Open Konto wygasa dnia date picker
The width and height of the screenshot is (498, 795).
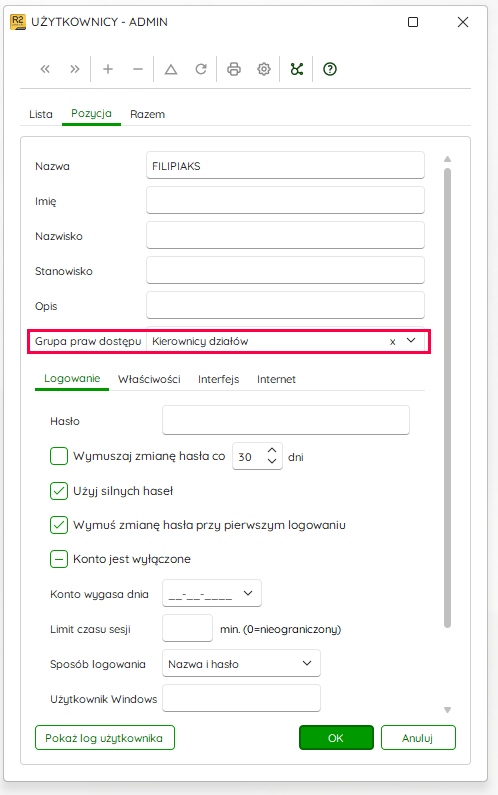(x=248, y=593)
